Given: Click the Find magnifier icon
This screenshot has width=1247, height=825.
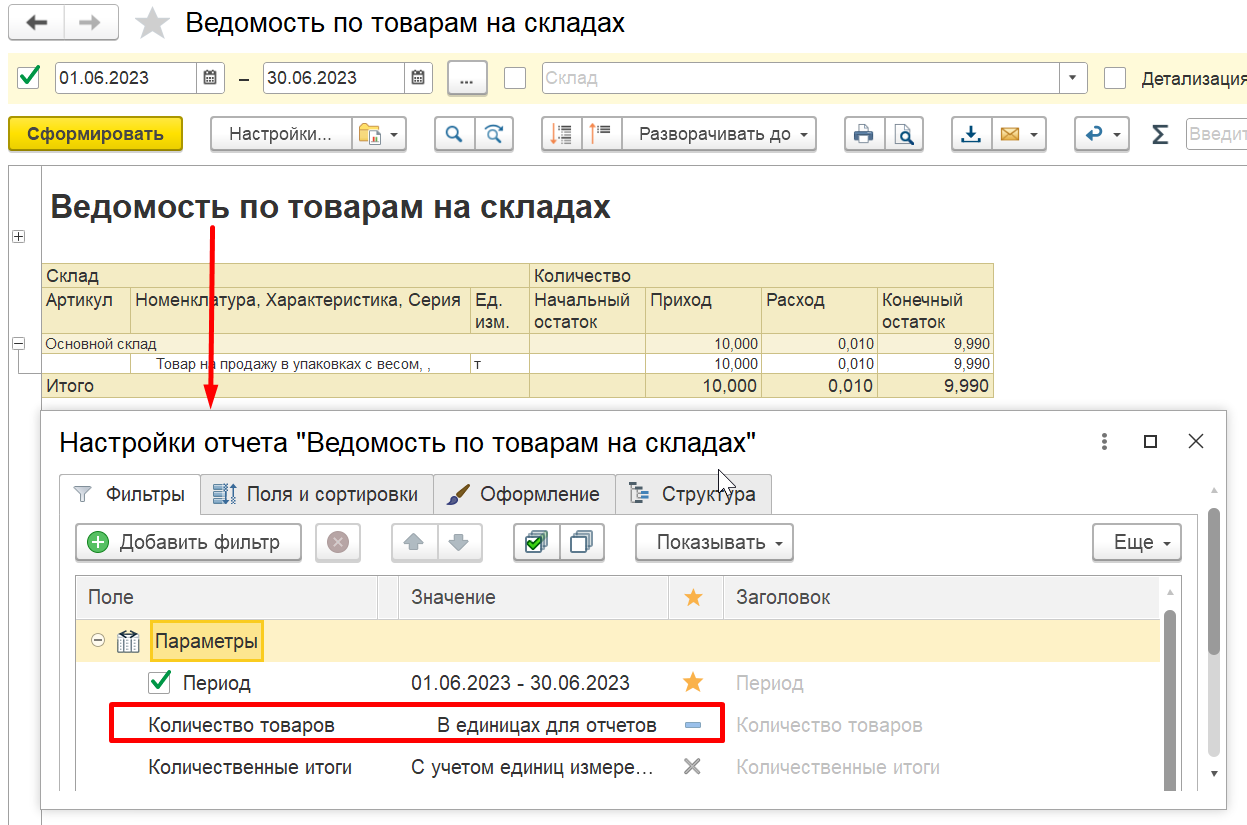Looking at the screenshot, I should point(454,134).
